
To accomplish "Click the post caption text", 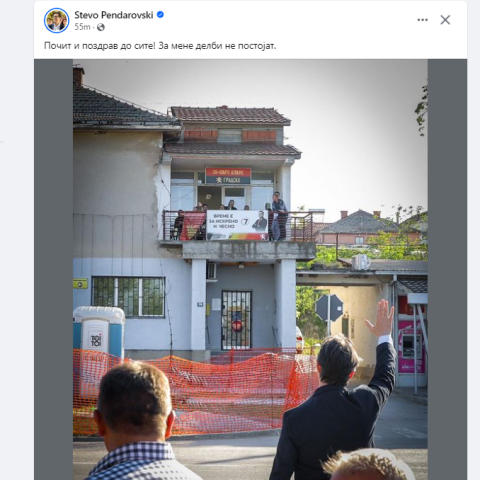I will point(160,46).
